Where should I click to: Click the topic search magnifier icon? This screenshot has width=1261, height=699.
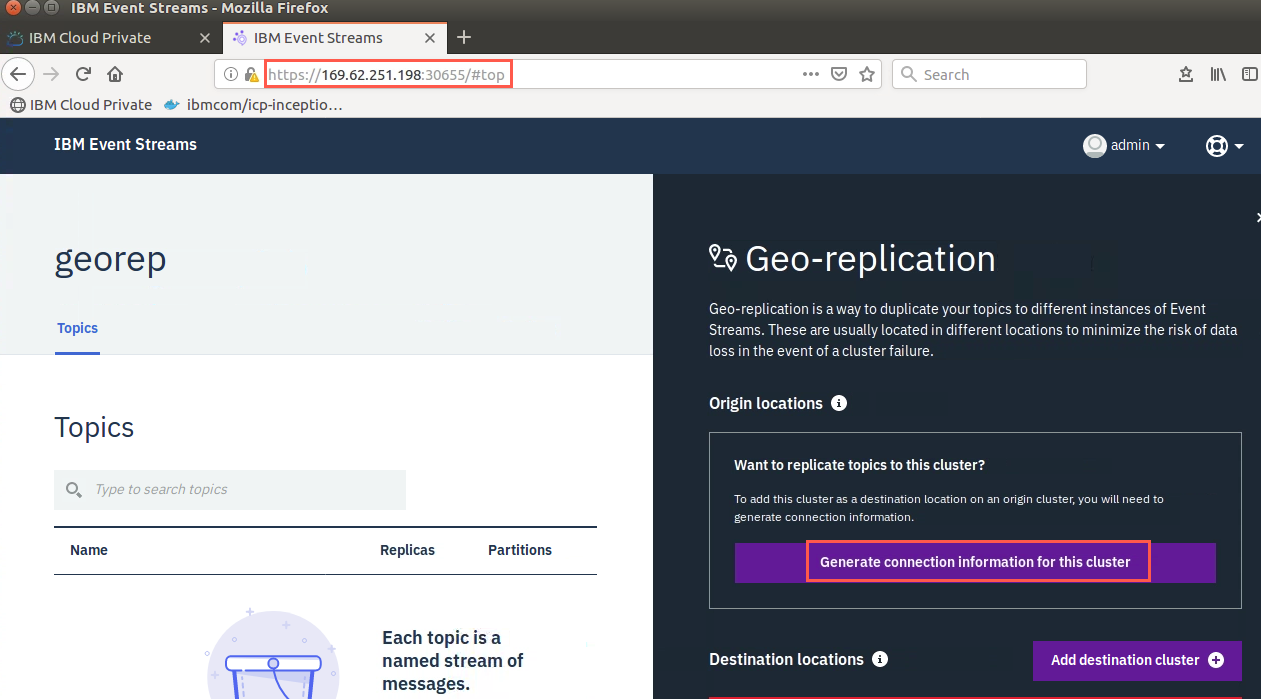[73, 490]
